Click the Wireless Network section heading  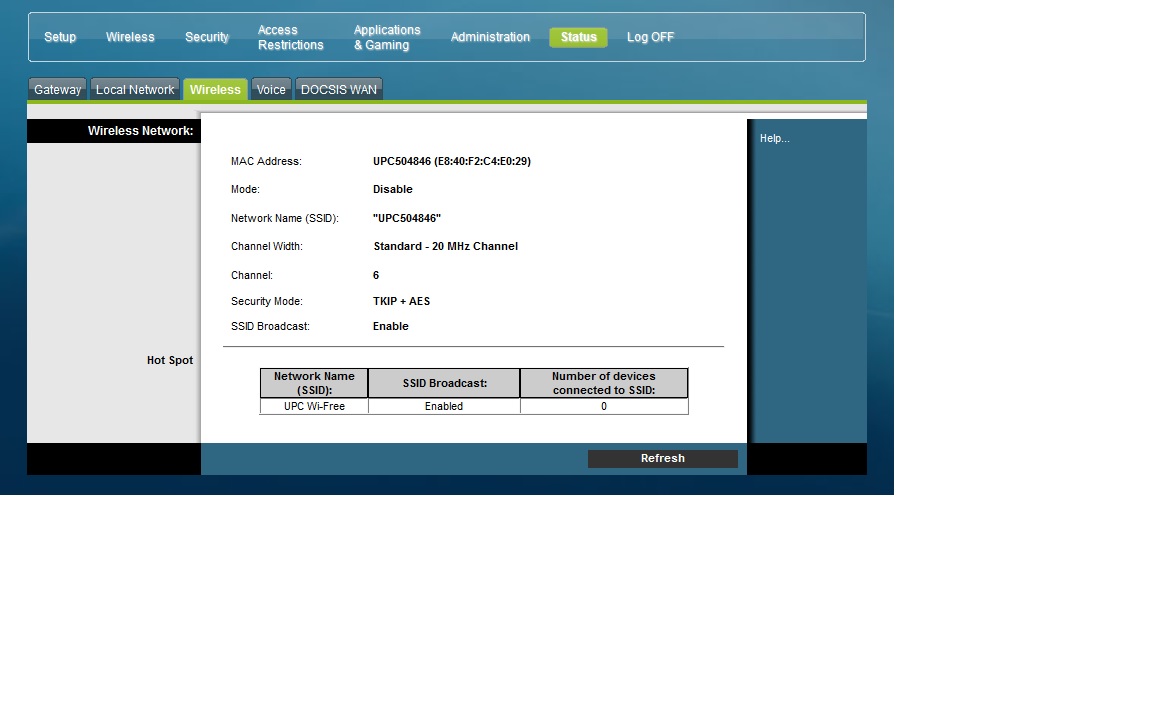(x=140, y=131)
